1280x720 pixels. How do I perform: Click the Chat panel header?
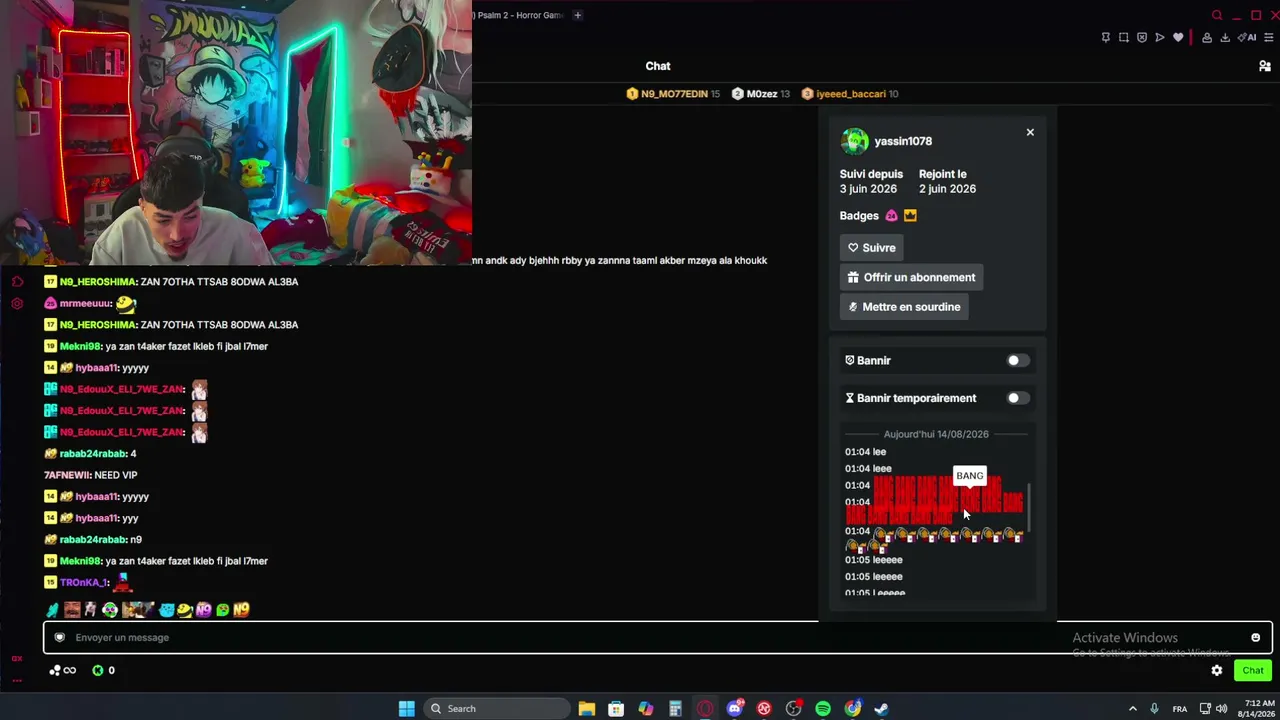point(658,66)
